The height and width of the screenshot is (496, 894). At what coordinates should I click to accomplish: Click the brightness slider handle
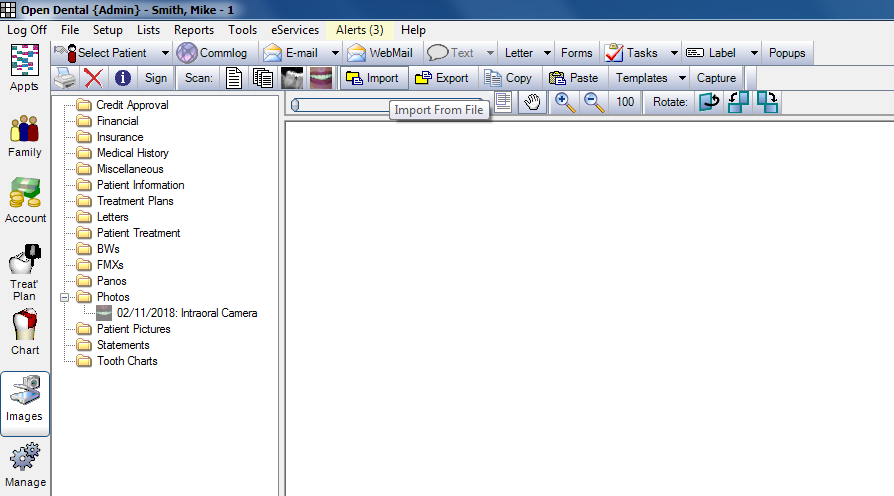coord(295,105)
